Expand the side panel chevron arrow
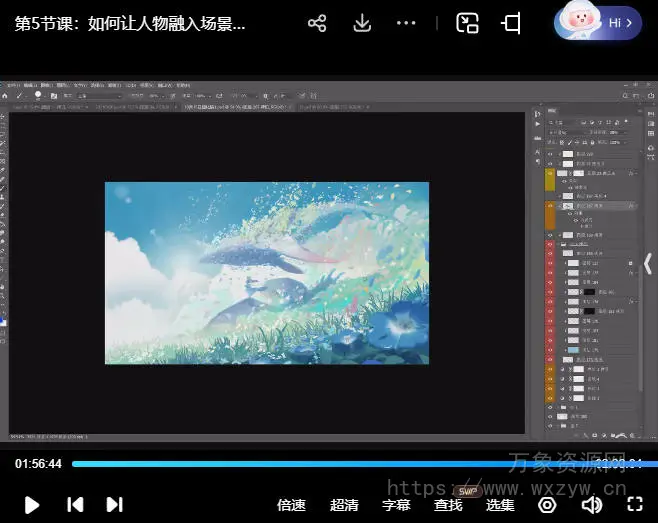Image resolution: width=658 pixels, height=523 pixels. [647, 264]
